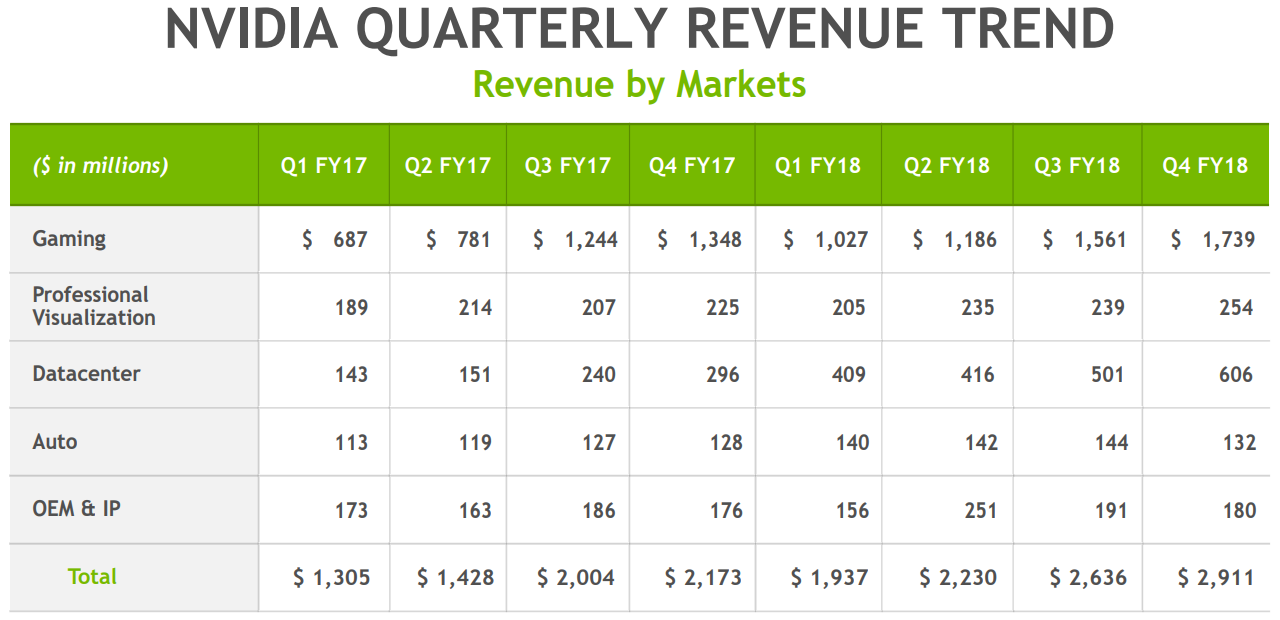Select the "Q3 FY18" column header

(x=1077, y=166)
